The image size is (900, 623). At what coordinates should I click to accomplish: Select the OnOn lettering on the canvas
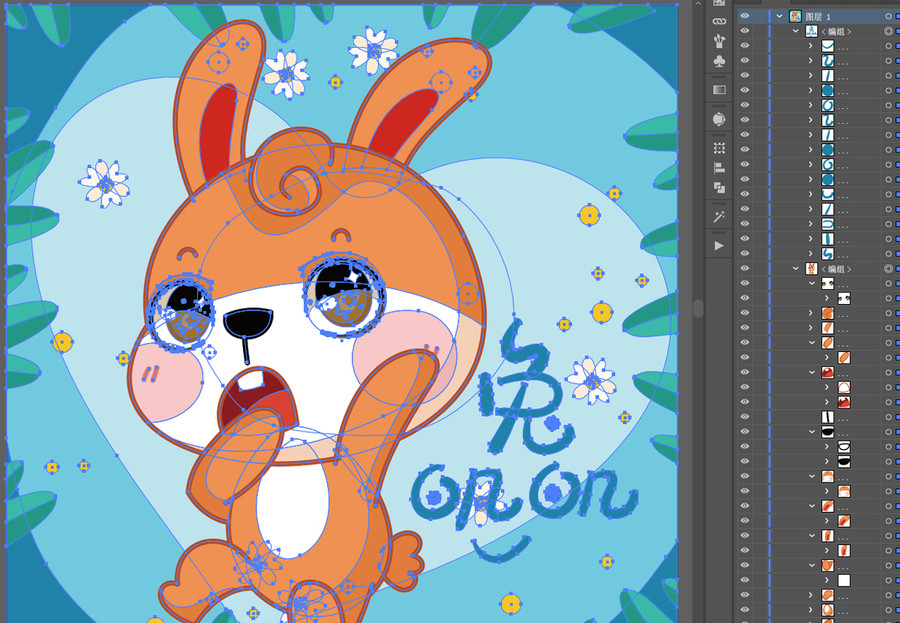pos(524,497)
